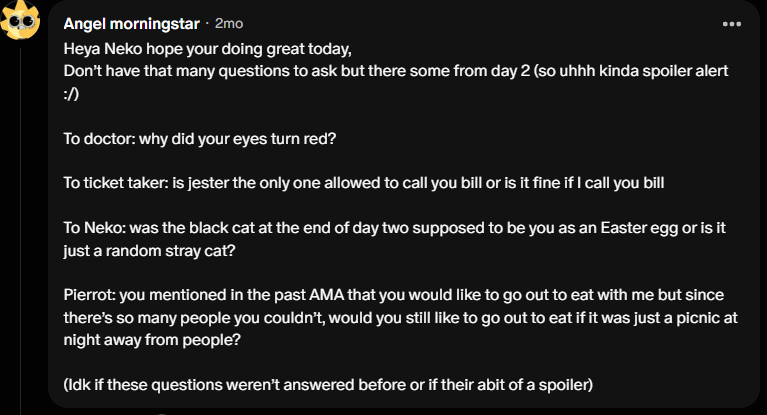Viewport: 767px width, 415px height.
Task: Click the 'Pierrot: you mentioned in the past' line
Action: tap(394, 295)
